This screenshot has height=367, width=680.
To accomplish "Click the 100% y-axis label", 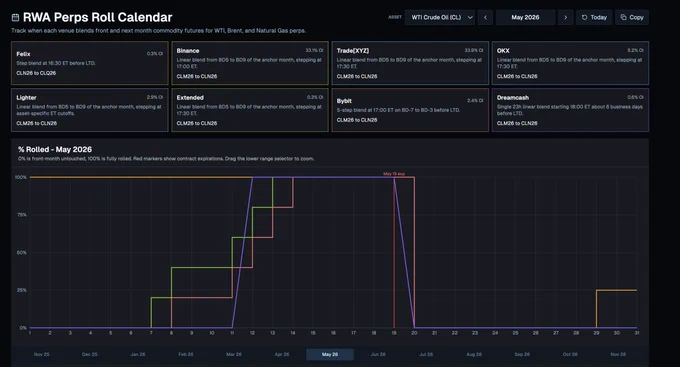I will pos(20,177).
